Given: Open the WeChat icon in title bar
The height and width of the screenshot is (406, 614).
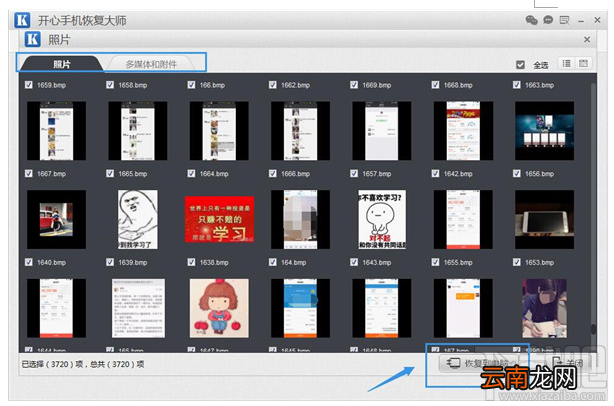Looking at the screenshot, I should click(x=531, y=20).
